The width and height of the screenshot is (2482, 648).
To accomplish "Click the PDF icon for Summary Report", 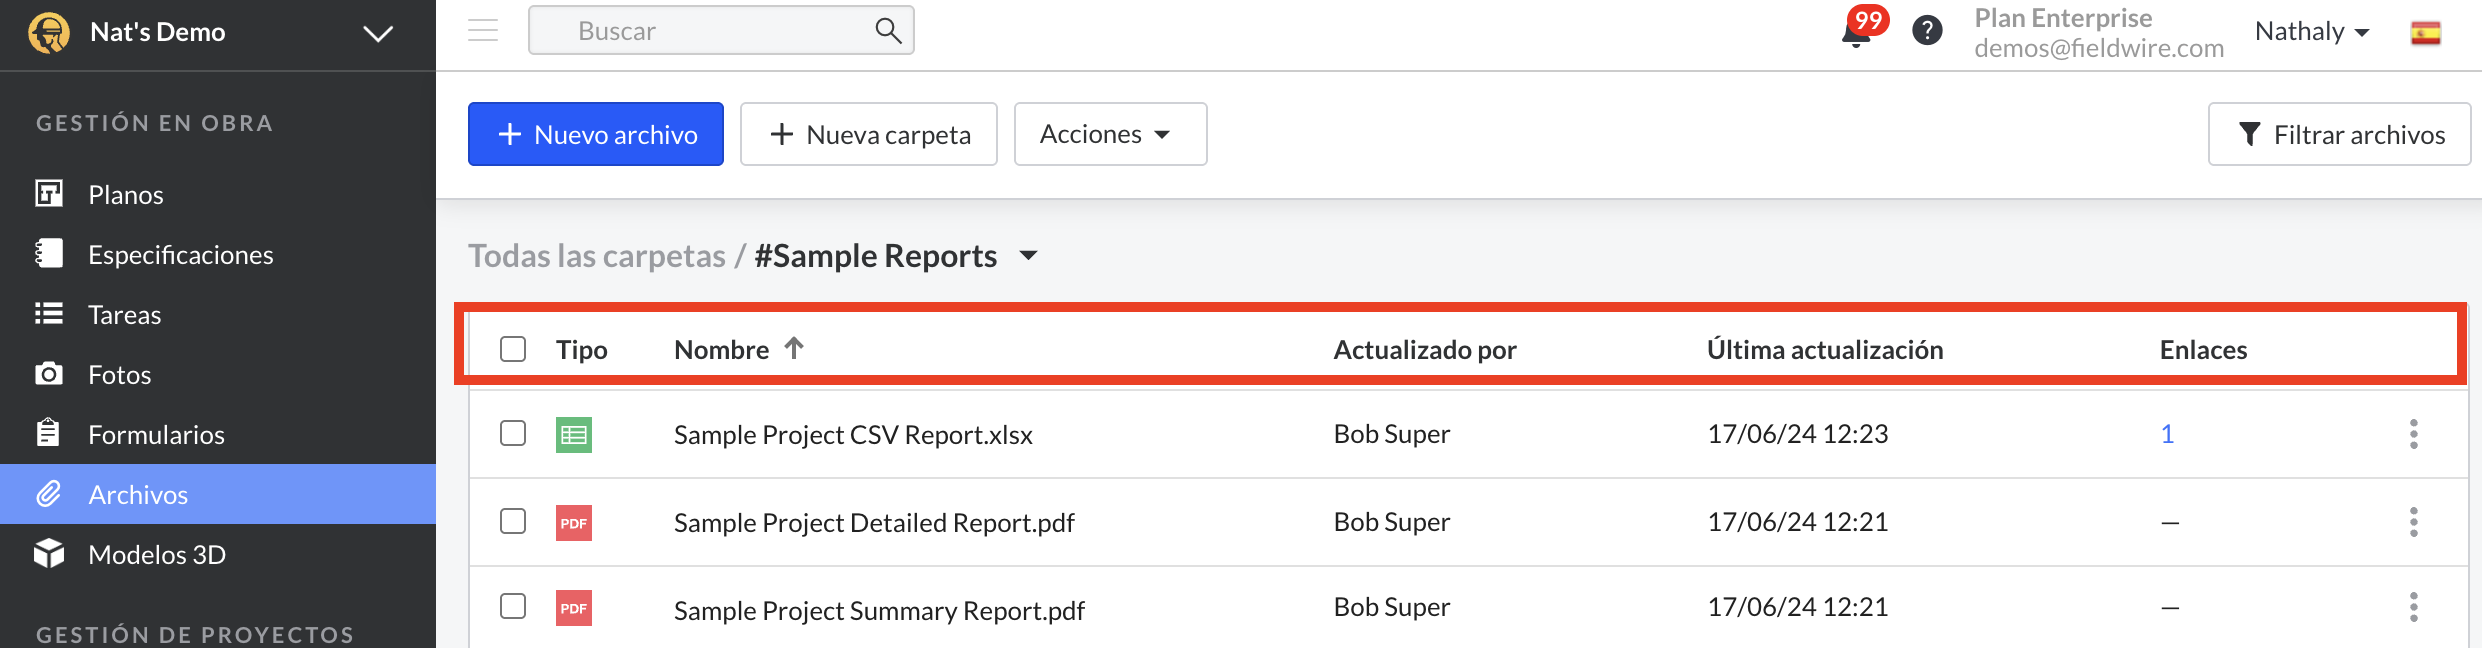I will pyautogui.click(x=574, y=608).
